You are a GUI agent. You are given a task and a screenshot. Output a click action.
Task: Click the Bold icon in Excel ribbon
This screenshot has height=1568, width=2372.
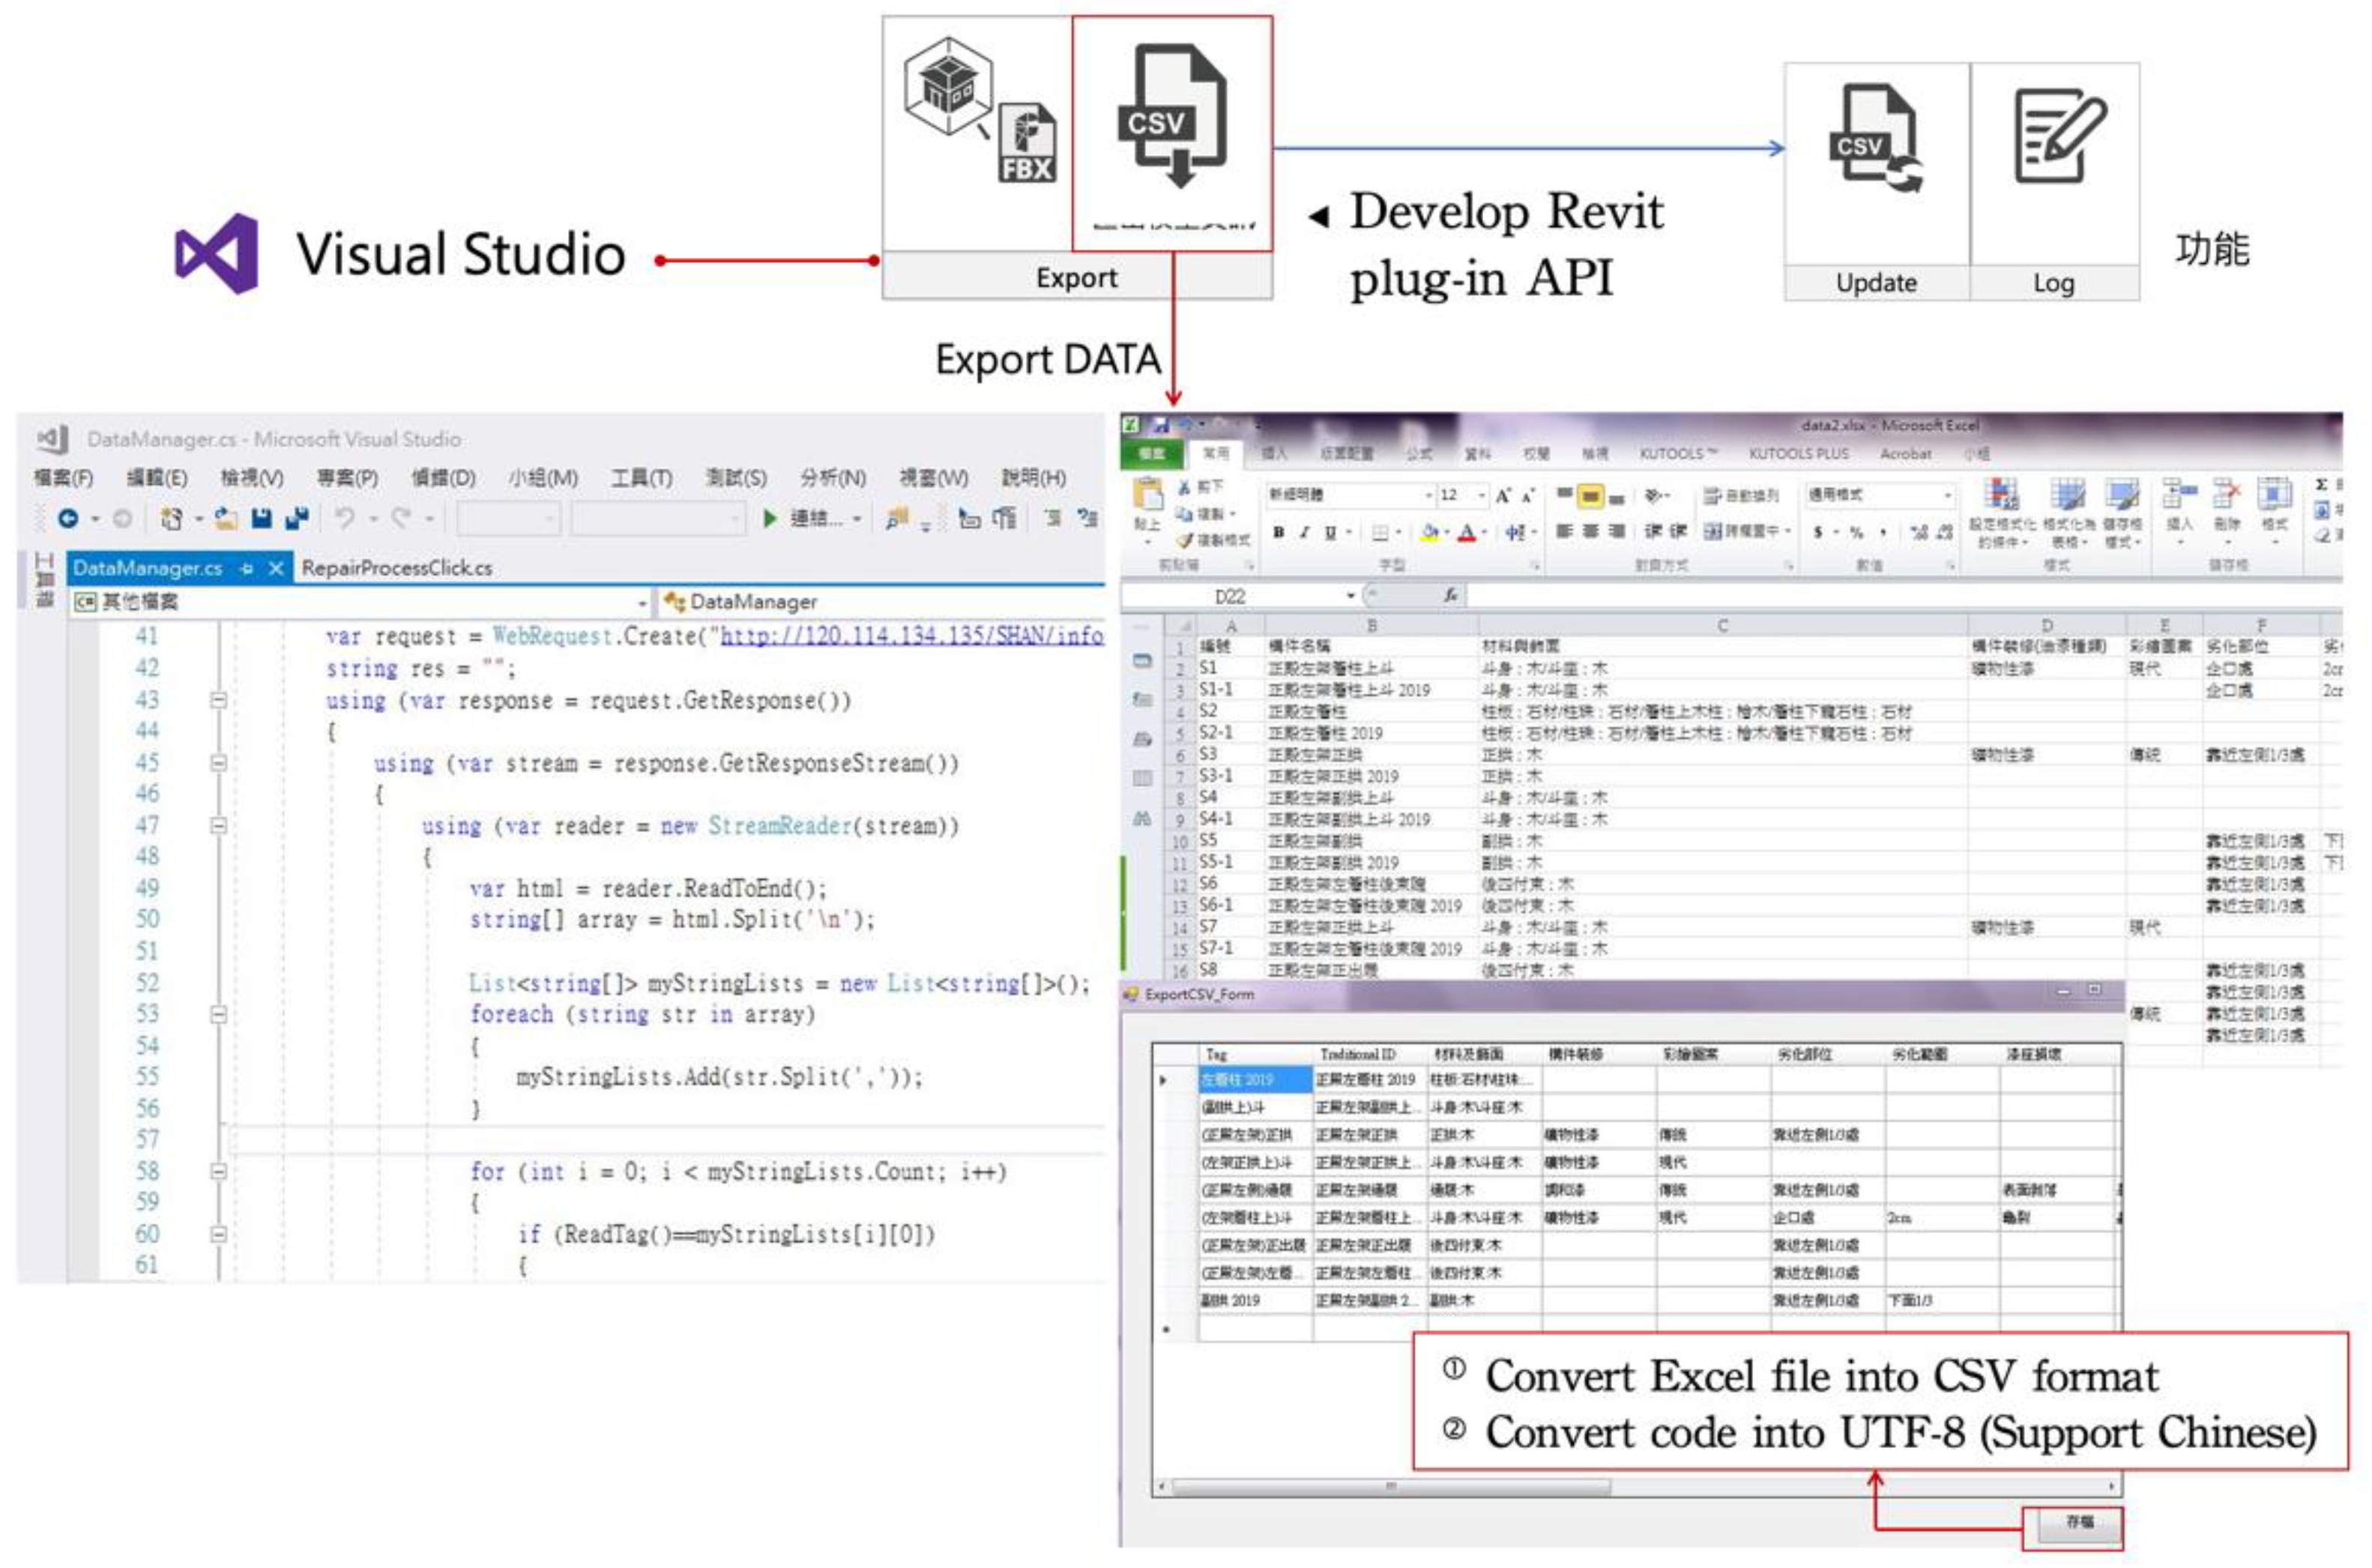pyautogui.click(x=1278, y=533)
